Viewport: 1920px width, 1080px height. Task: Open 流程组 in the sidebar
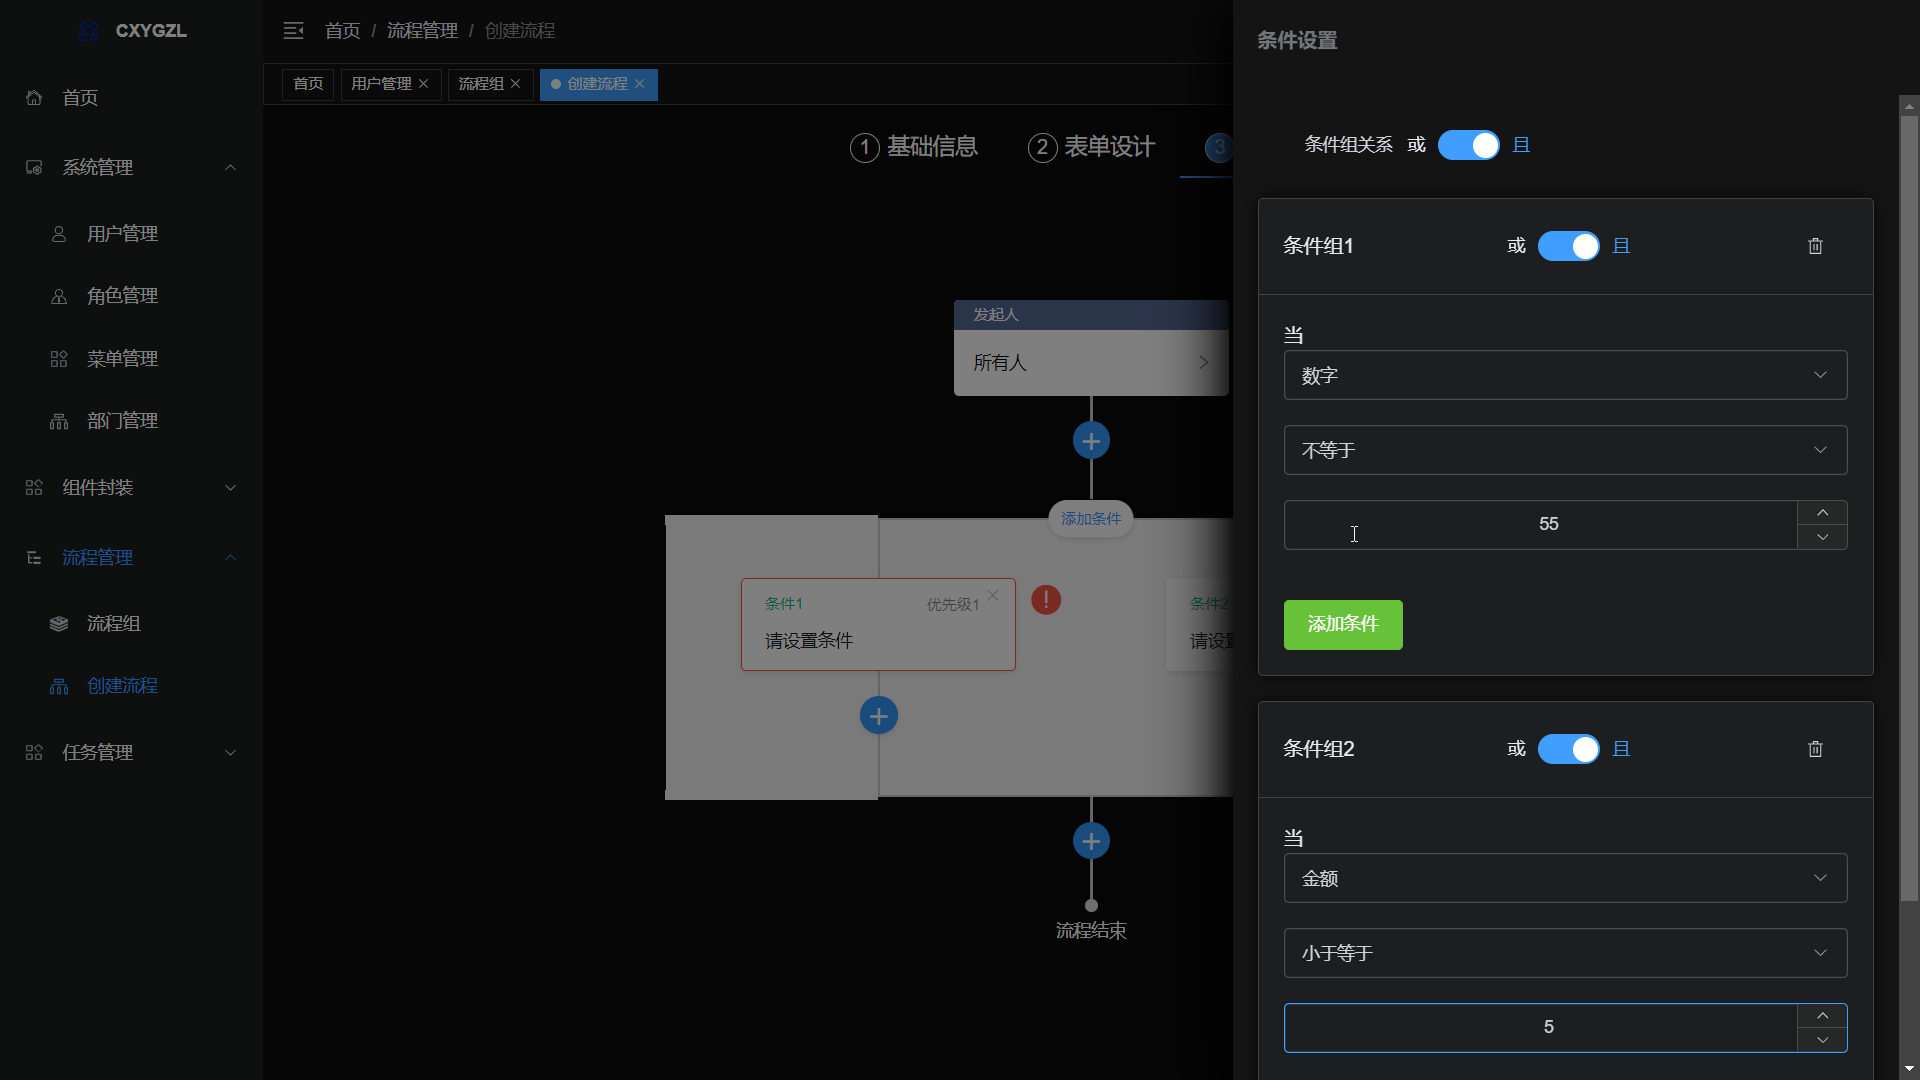(x=131, y=623)
